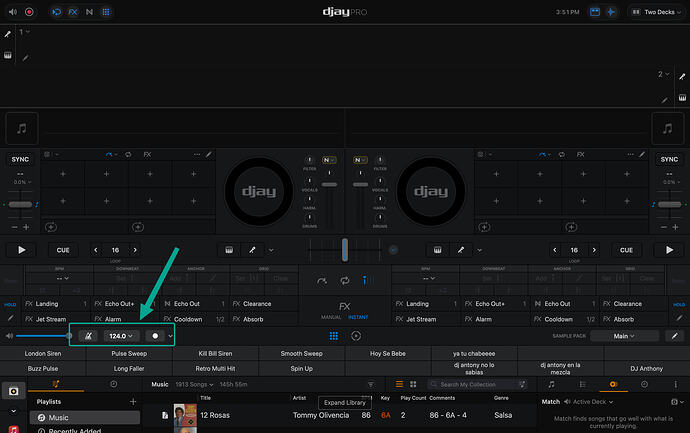
Task: Click the circular sampler play icon
Action: [x=356, y=336]
